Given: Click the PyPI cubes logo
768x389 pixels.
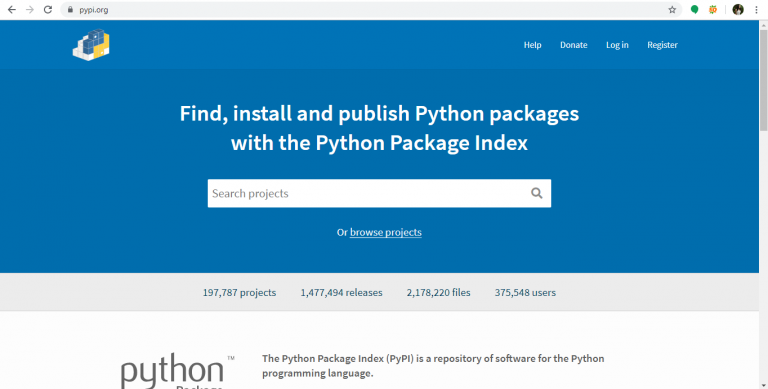Looking at the screenshot, I should tap(91, 45).
